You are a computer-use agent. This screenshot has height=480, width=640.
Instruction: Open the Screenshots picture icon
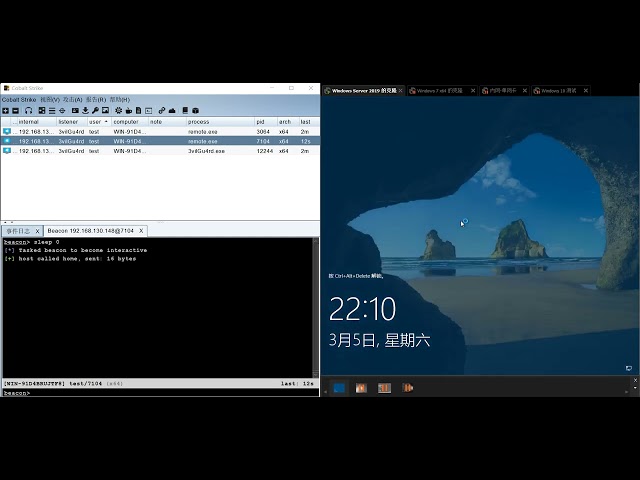pyautogui.click(x=105, y=111)
